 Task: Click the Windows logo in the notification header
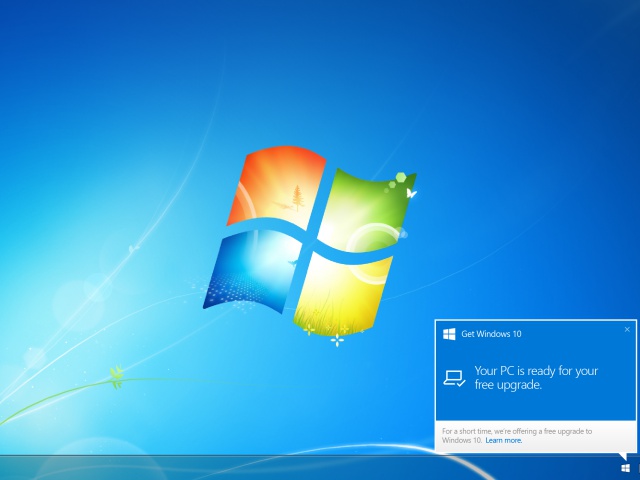[x=450, y=334]
